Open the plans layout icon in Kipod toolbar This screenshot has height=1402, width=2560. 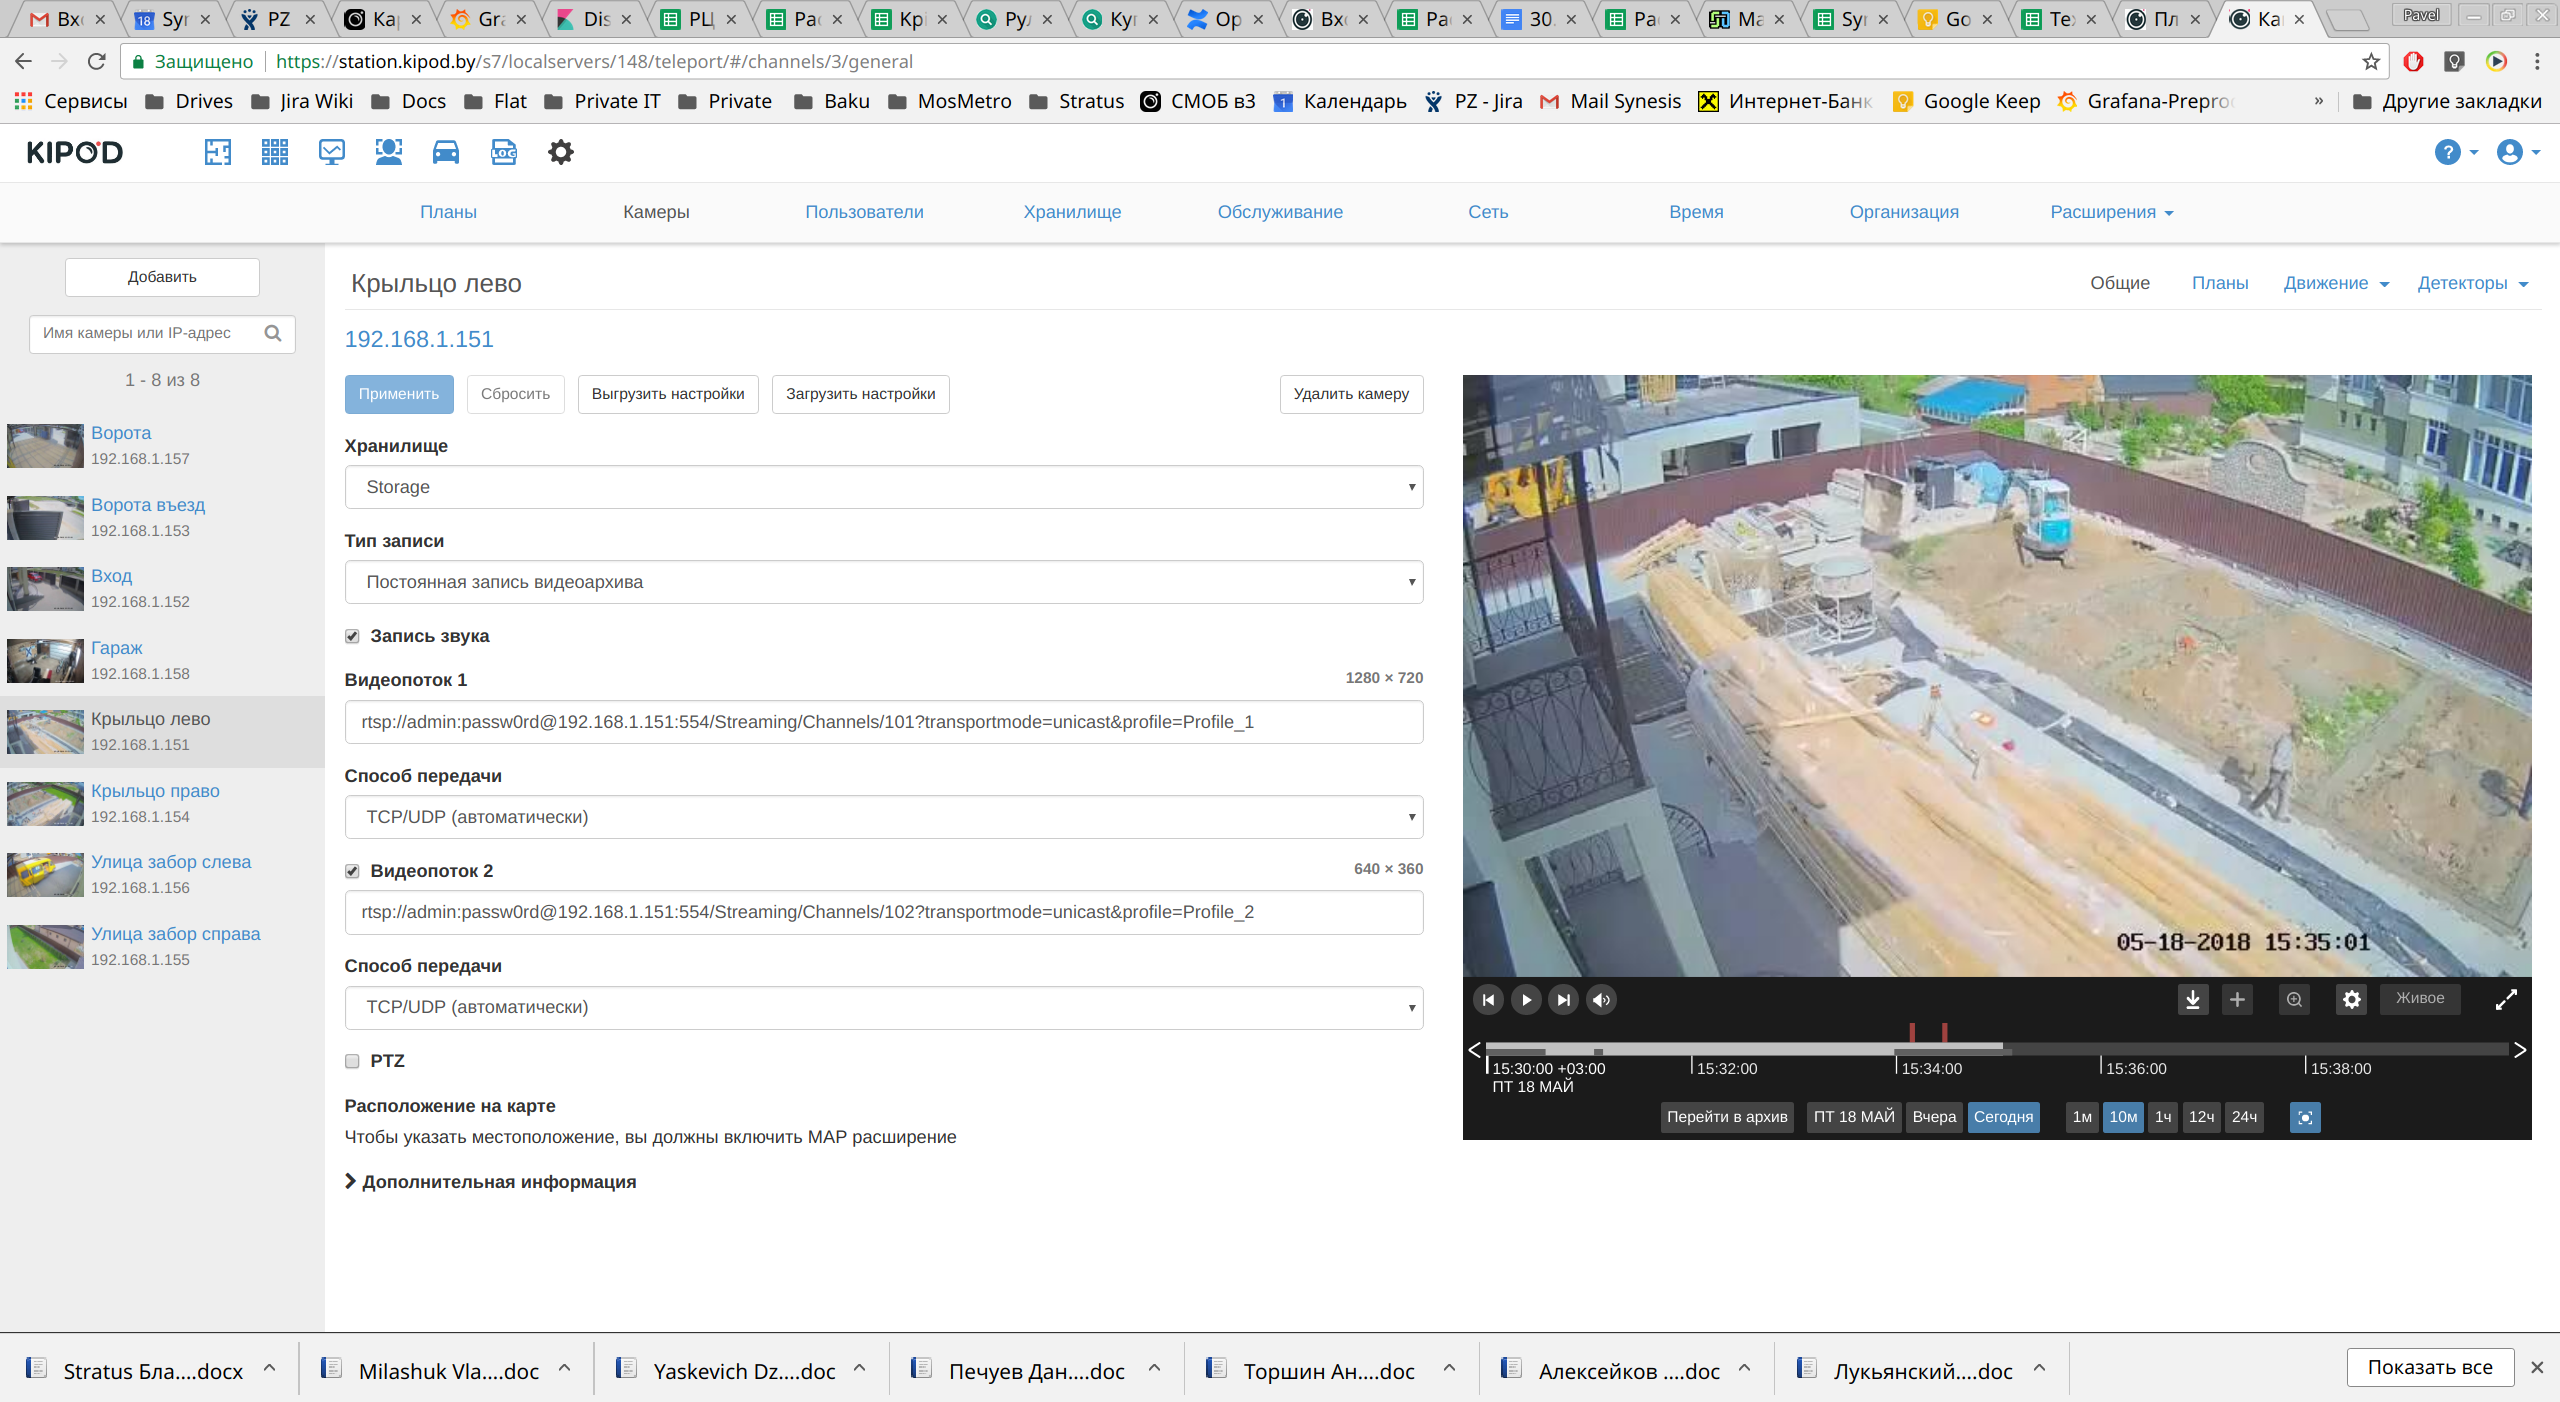point(218,152)
